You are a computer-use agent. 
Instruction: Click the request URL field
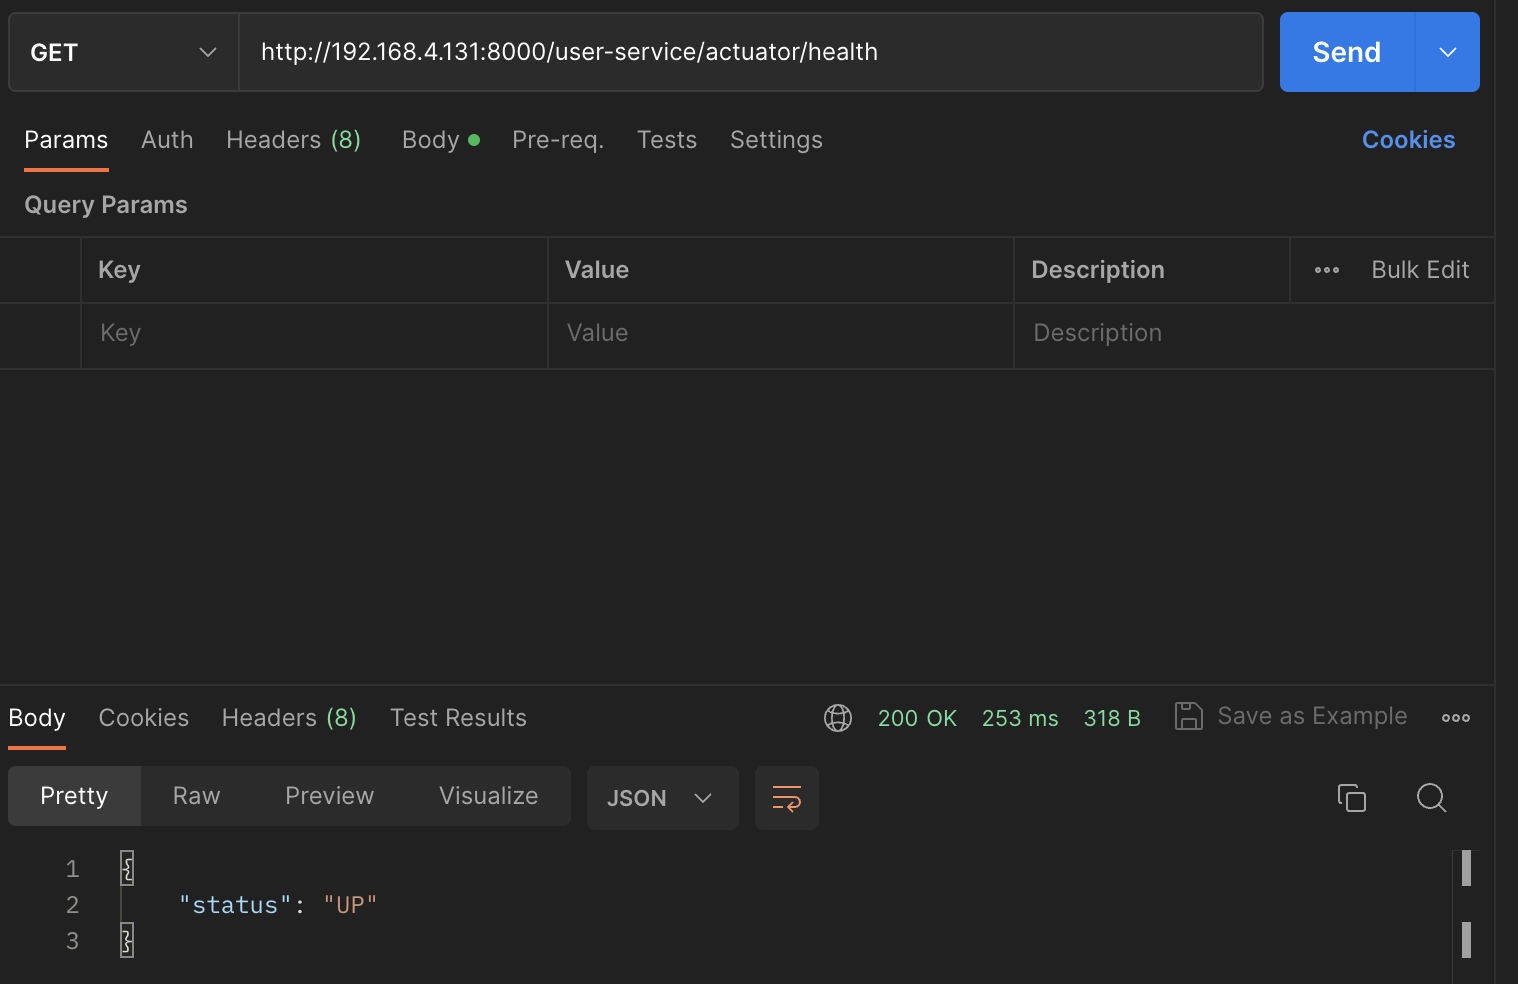coord(751,52)
